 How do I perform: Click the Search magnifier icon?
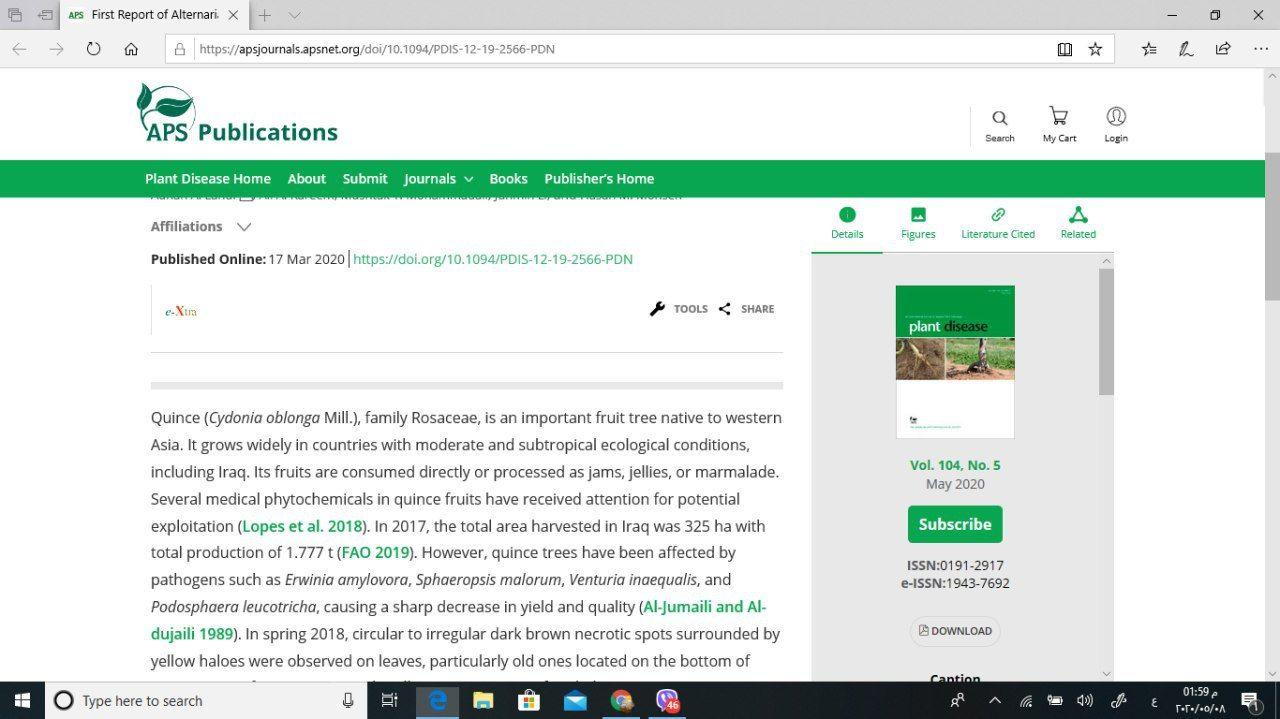[999, 119]
